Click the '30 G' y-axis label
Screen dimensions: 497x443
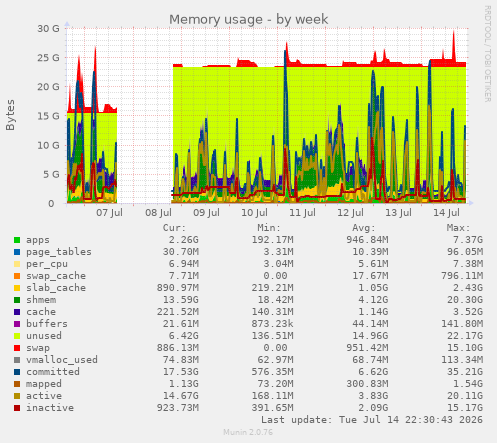pyautogui.click(x=48, y=29)
